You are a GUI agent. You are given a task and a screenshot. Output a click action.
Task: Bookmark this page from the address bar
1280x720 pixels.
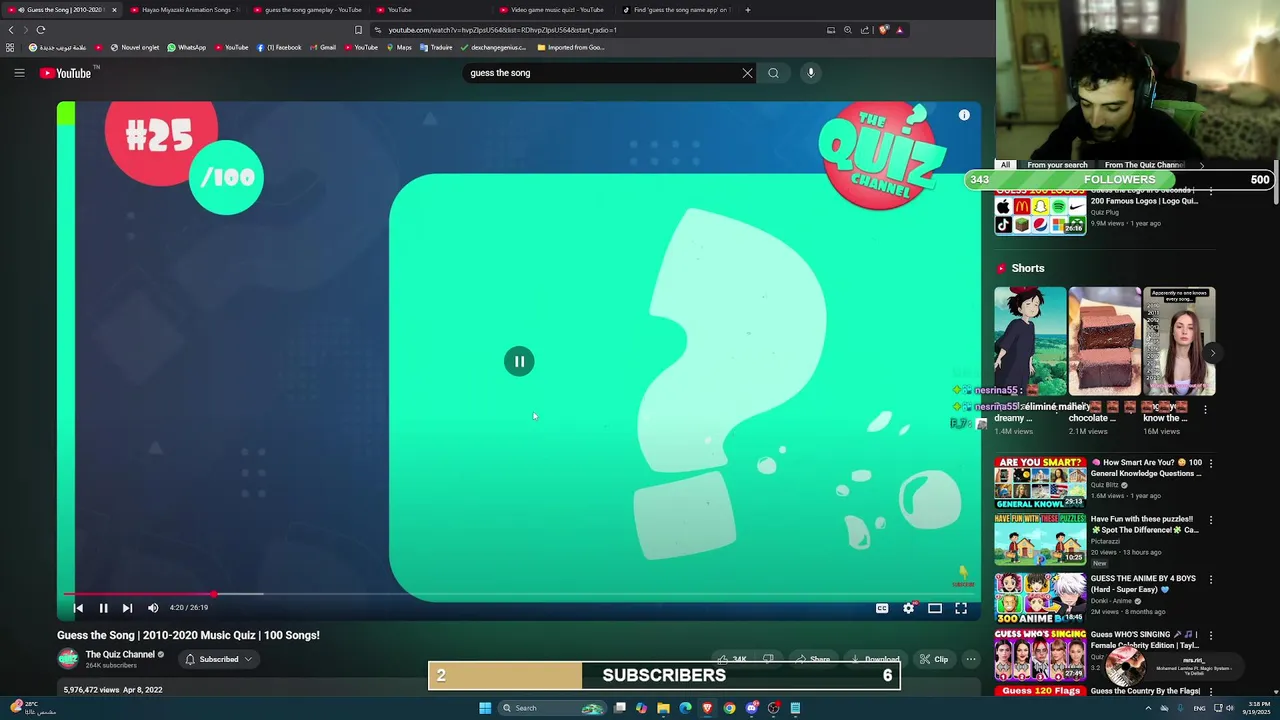(x=358, y=30)
